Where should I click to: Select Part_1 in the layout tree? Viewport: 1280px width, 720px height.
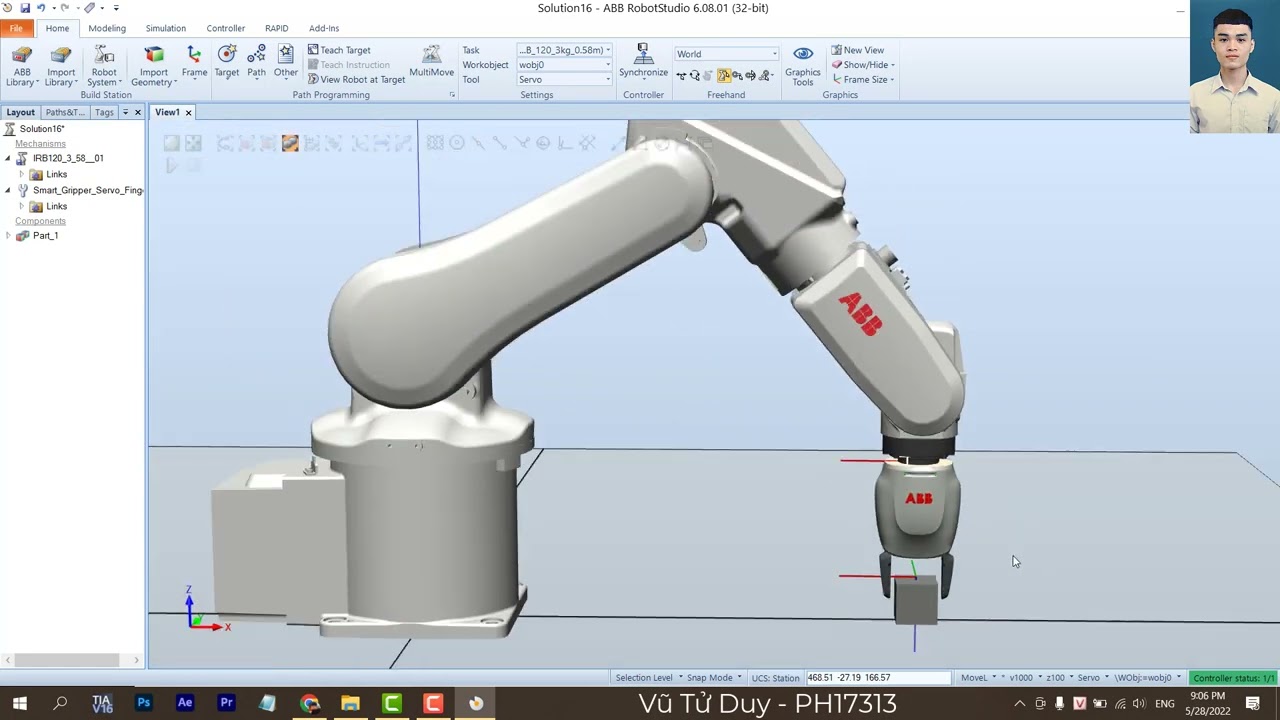45,236
